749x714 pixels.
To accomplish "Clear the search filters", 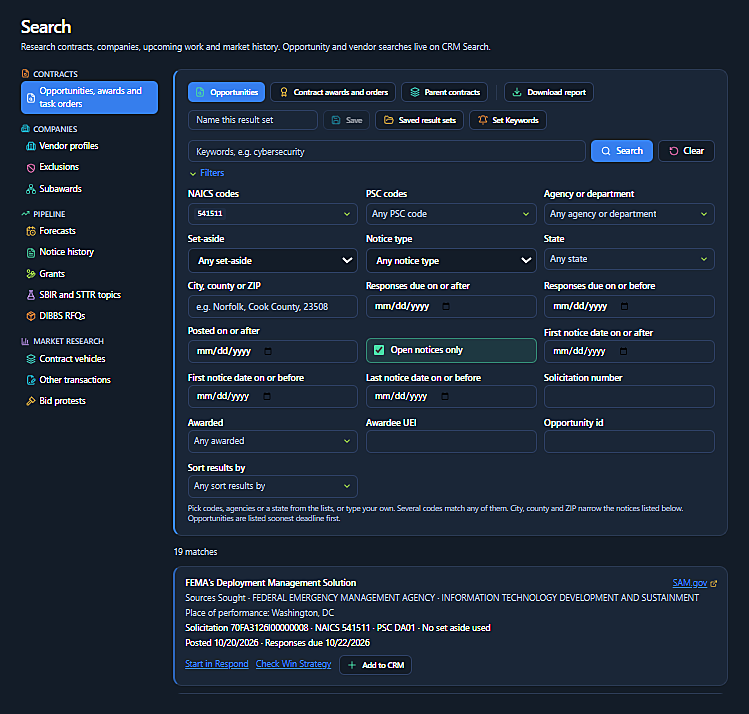I will point(686,151).
